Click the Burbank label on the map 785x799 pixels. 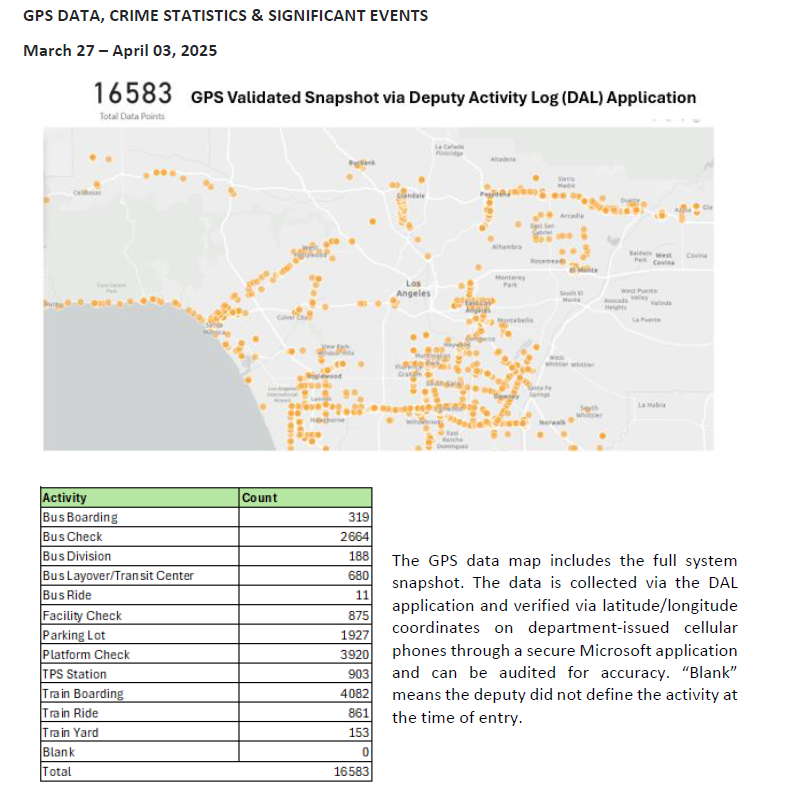[x=361, y=162]
